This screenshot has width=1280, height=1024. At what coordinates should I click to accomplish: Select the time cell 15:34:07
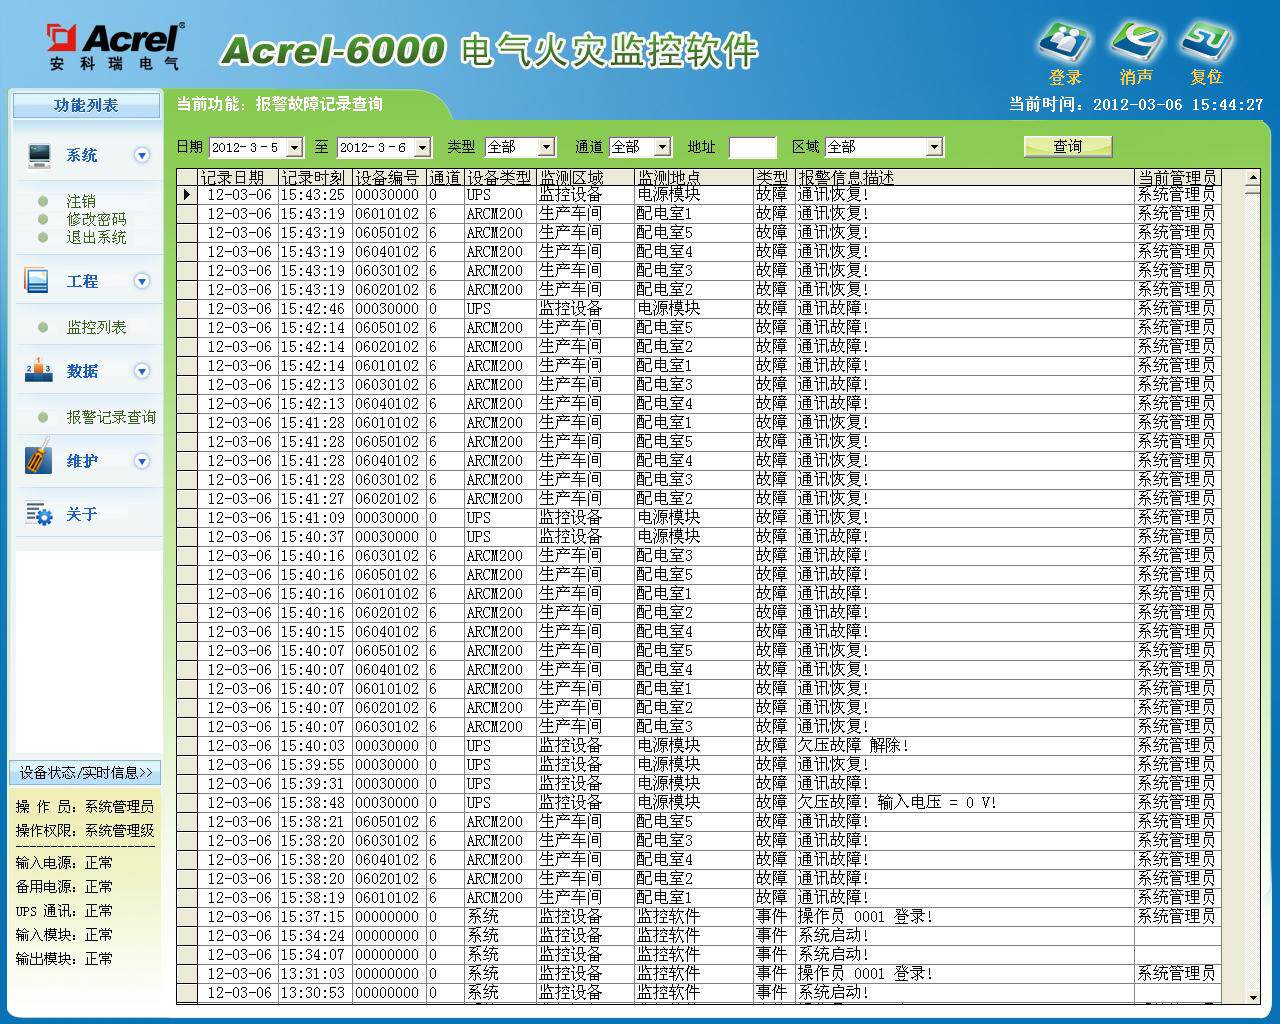(x=314, y=955)
